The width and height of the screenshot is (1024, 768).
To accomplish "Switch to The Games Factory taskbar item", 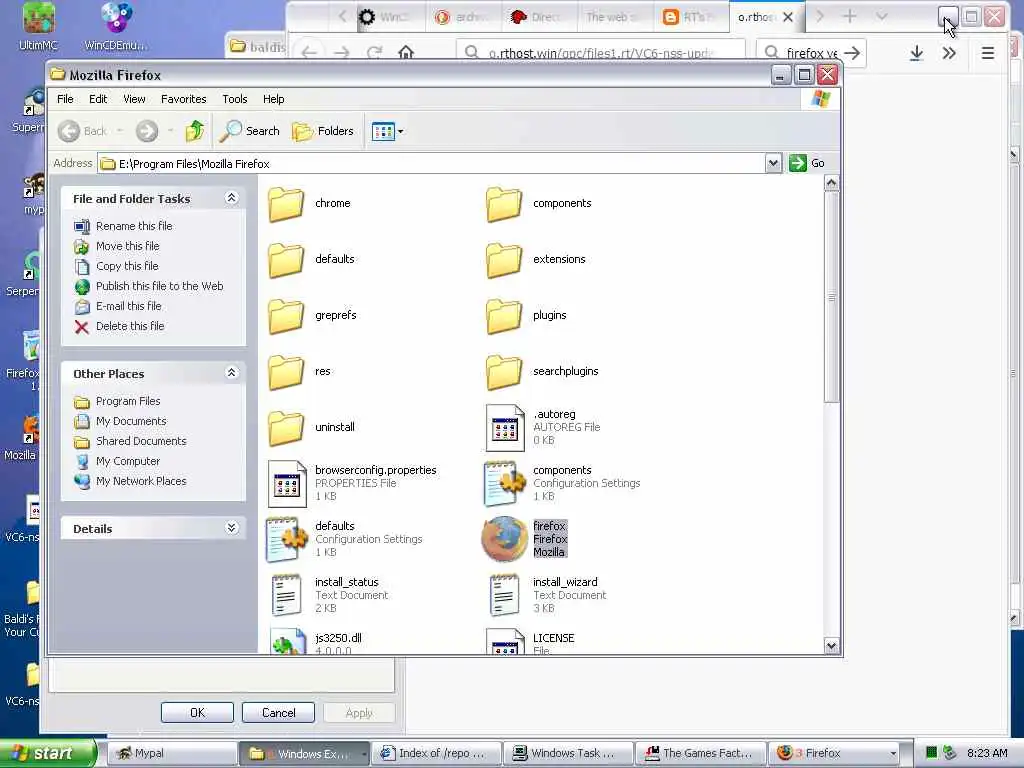I will click(x=700, y=754).
